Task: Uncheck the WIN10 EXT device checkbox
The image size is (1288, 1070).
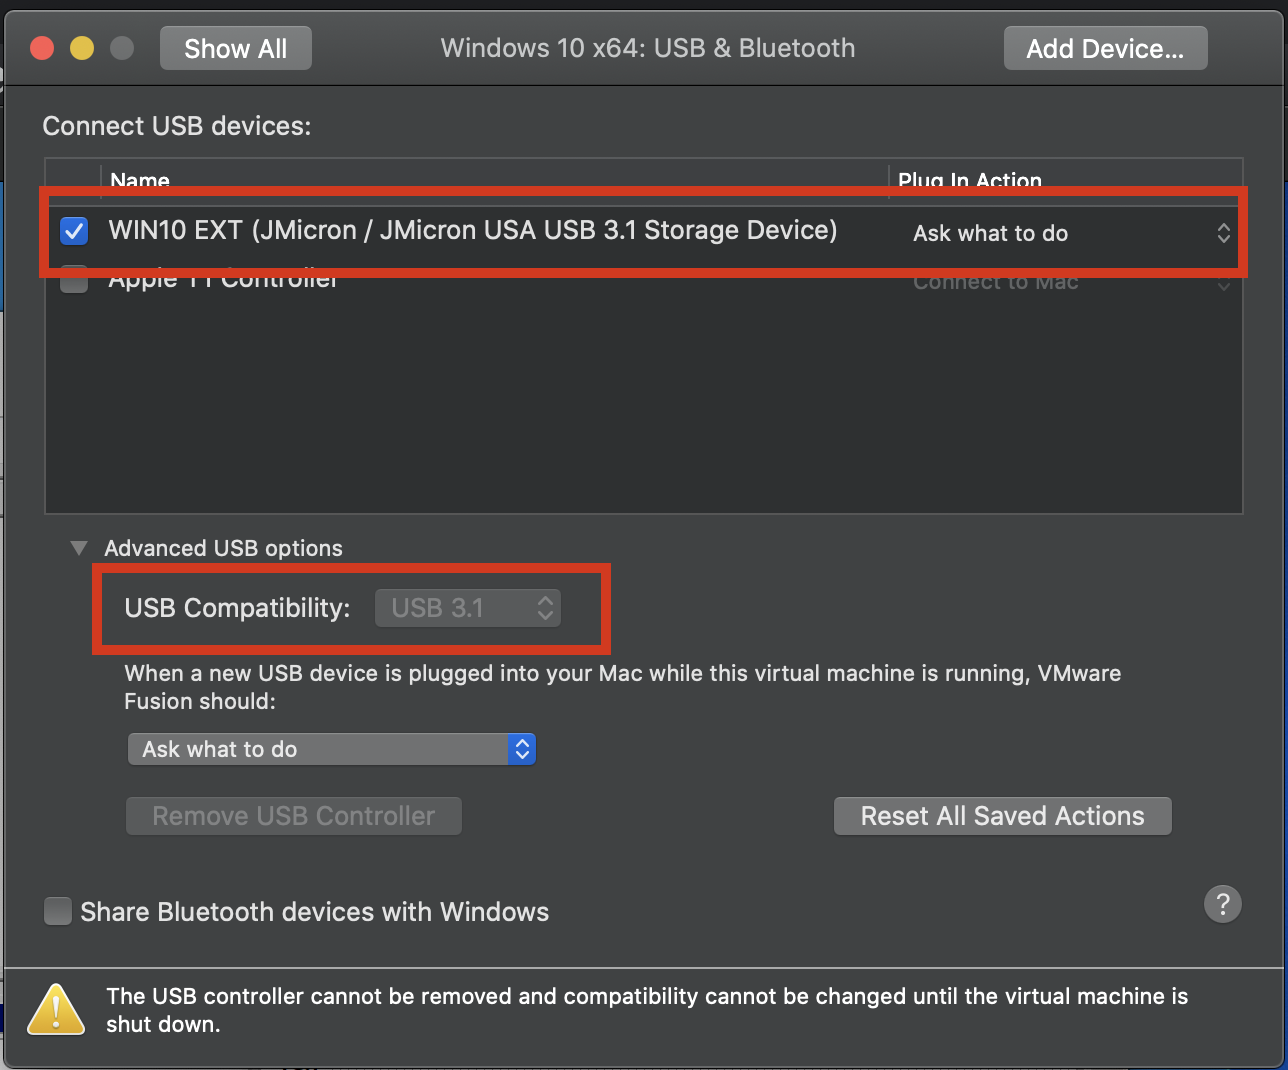Action: click(74, 231)
